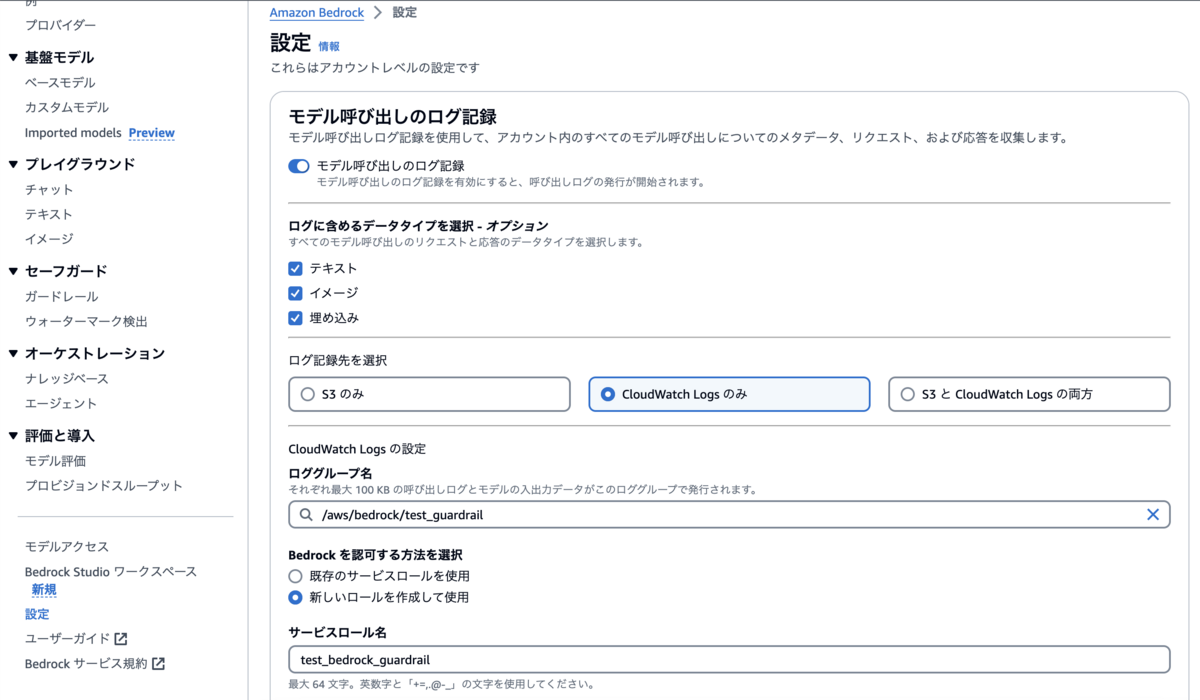Uncheck the イメージ data type checkbox
1200x700 pixels.
tap(295, 293)
